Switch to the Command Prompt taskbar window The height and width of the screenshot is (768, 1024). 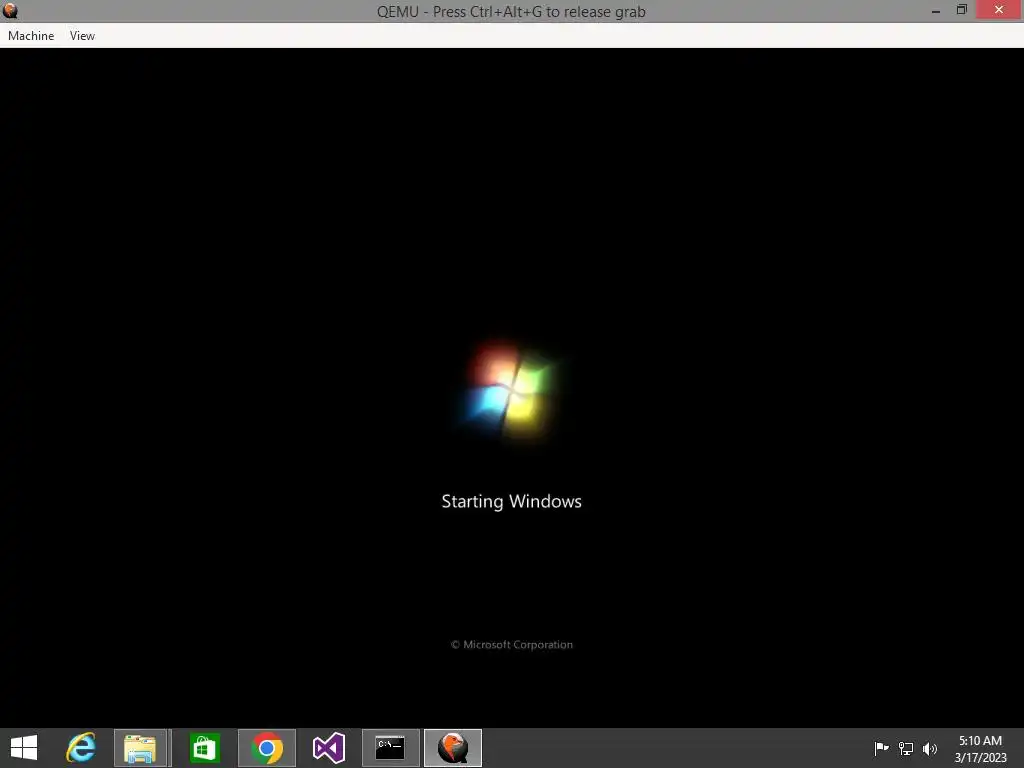coord(391,748)
